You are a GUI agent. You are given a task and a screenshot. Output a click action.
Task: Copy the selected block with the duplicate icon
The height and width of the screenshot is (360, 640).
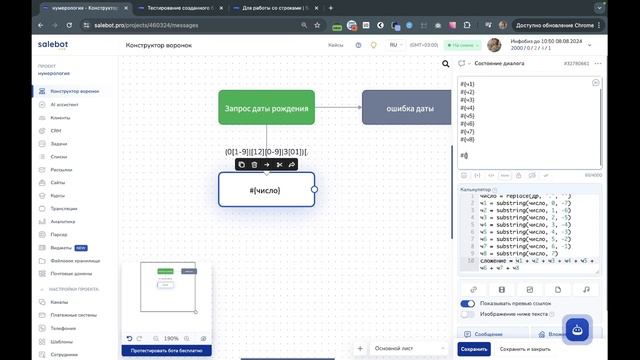(x=242, y=164)
